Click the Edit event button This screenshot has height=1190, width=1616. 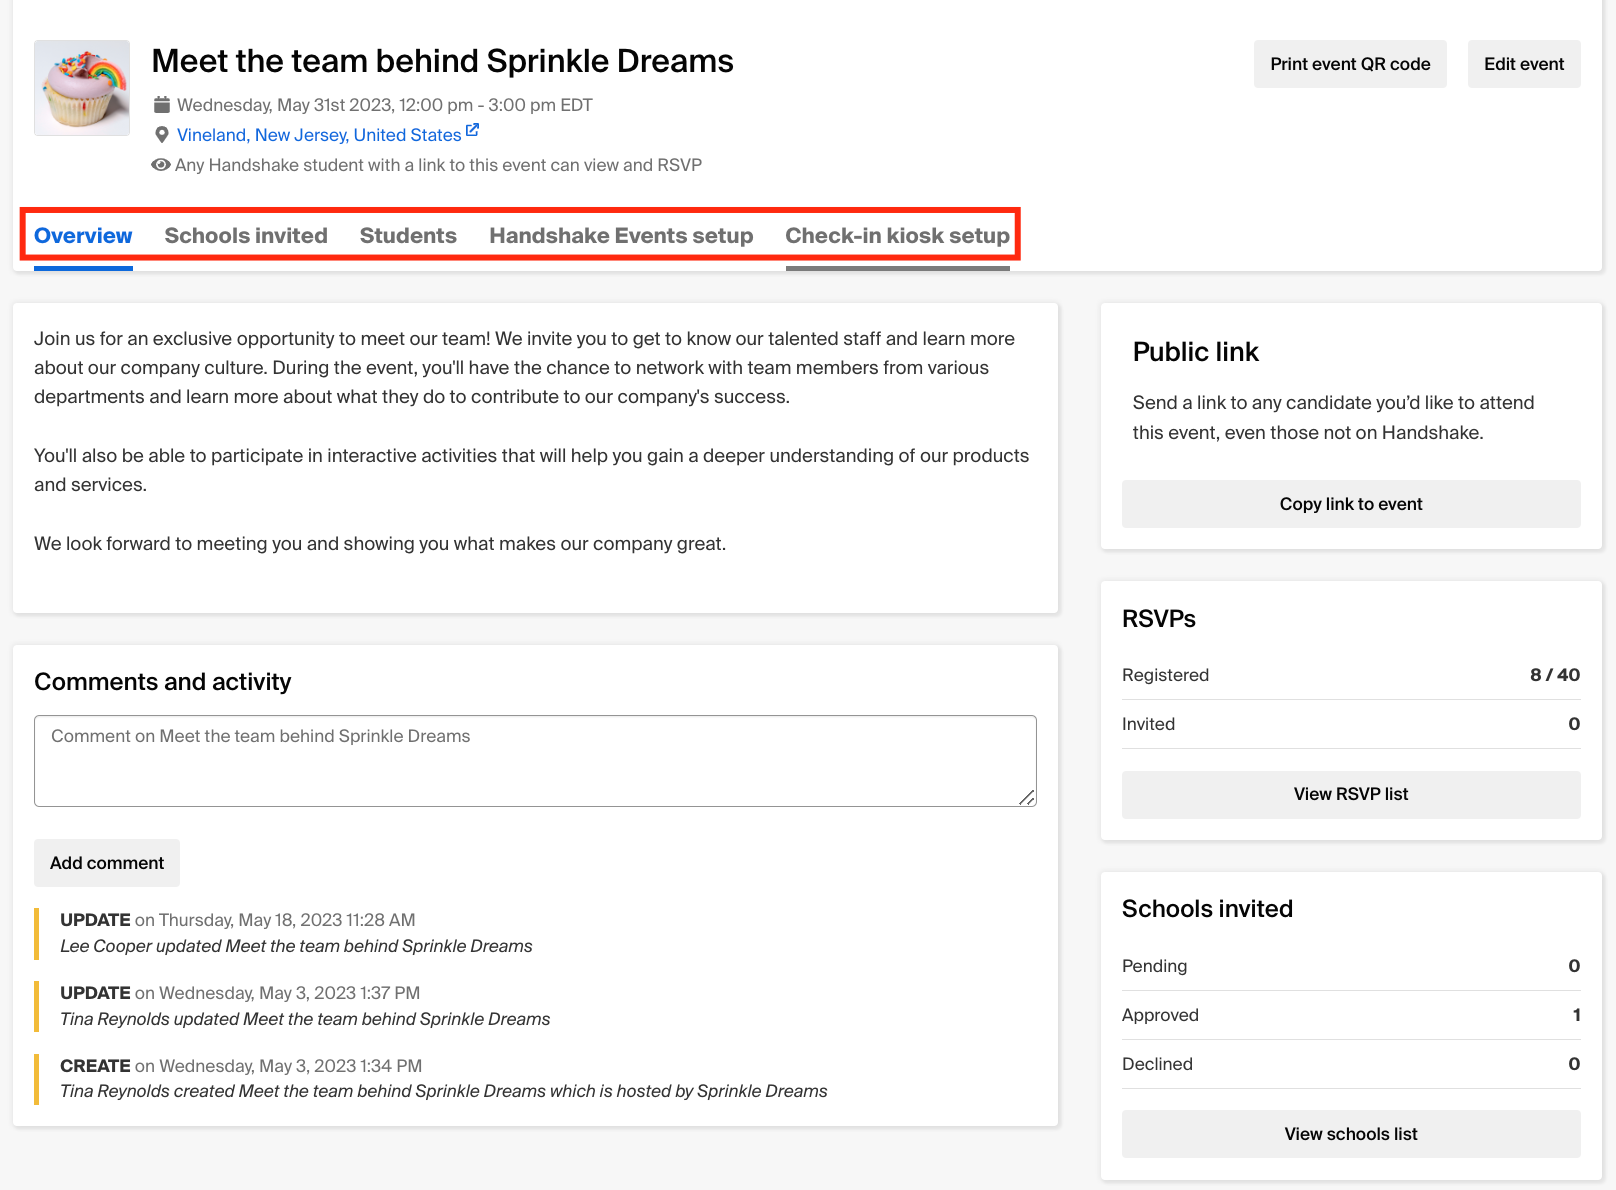click(1524, 64)
